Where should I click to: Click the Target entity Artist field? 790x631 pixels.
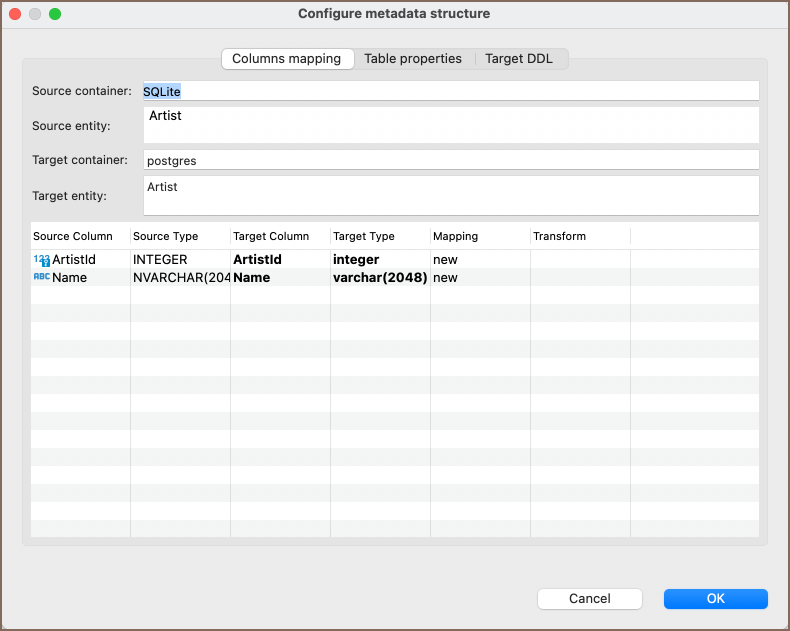[450, 195]
